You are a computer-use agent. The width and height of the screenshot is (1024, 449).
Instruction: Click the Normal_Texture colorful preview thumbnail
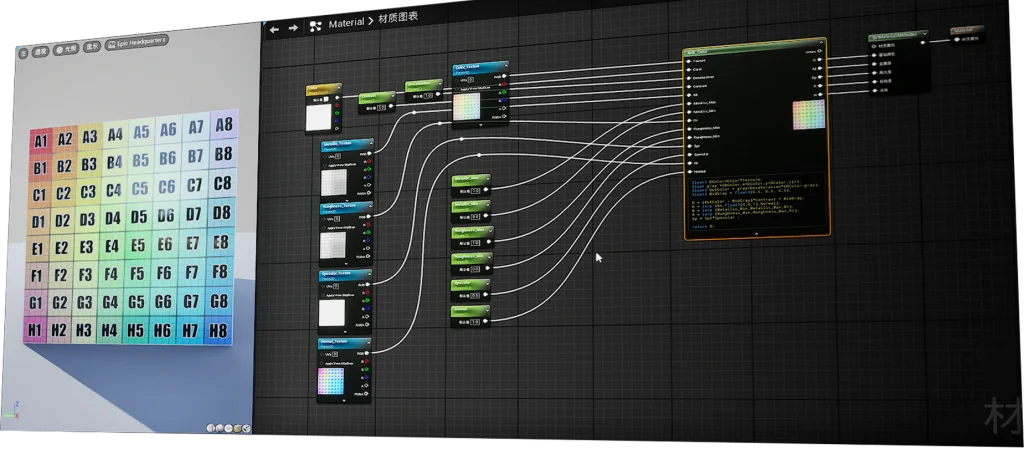330,381
